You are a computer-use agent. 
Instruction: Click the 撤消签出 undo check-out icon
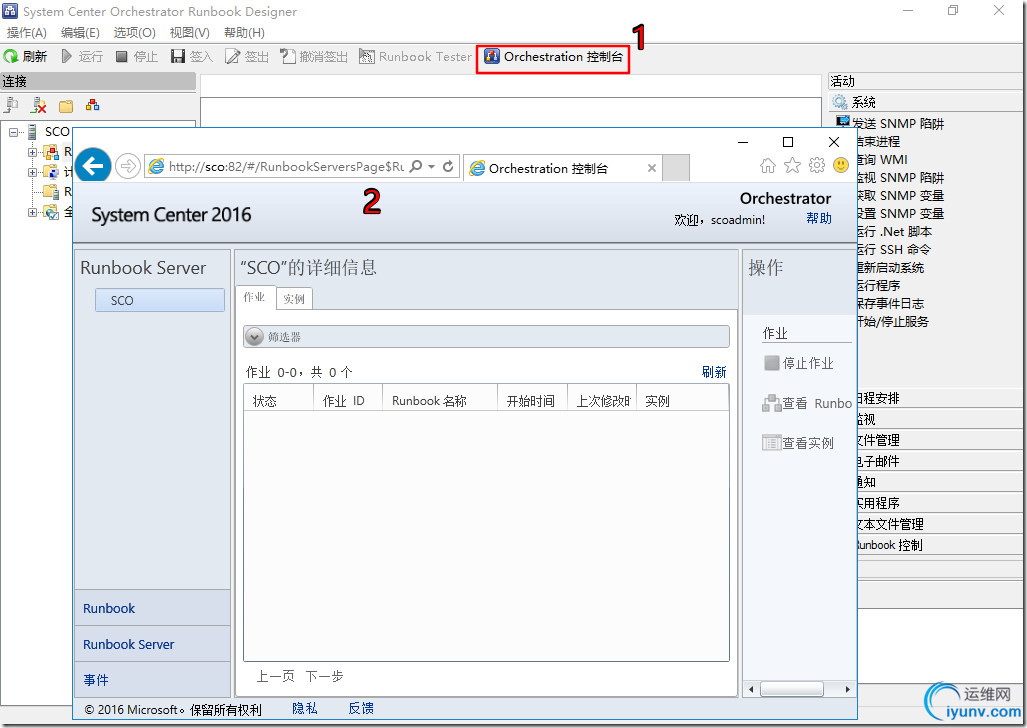[288, 57]
